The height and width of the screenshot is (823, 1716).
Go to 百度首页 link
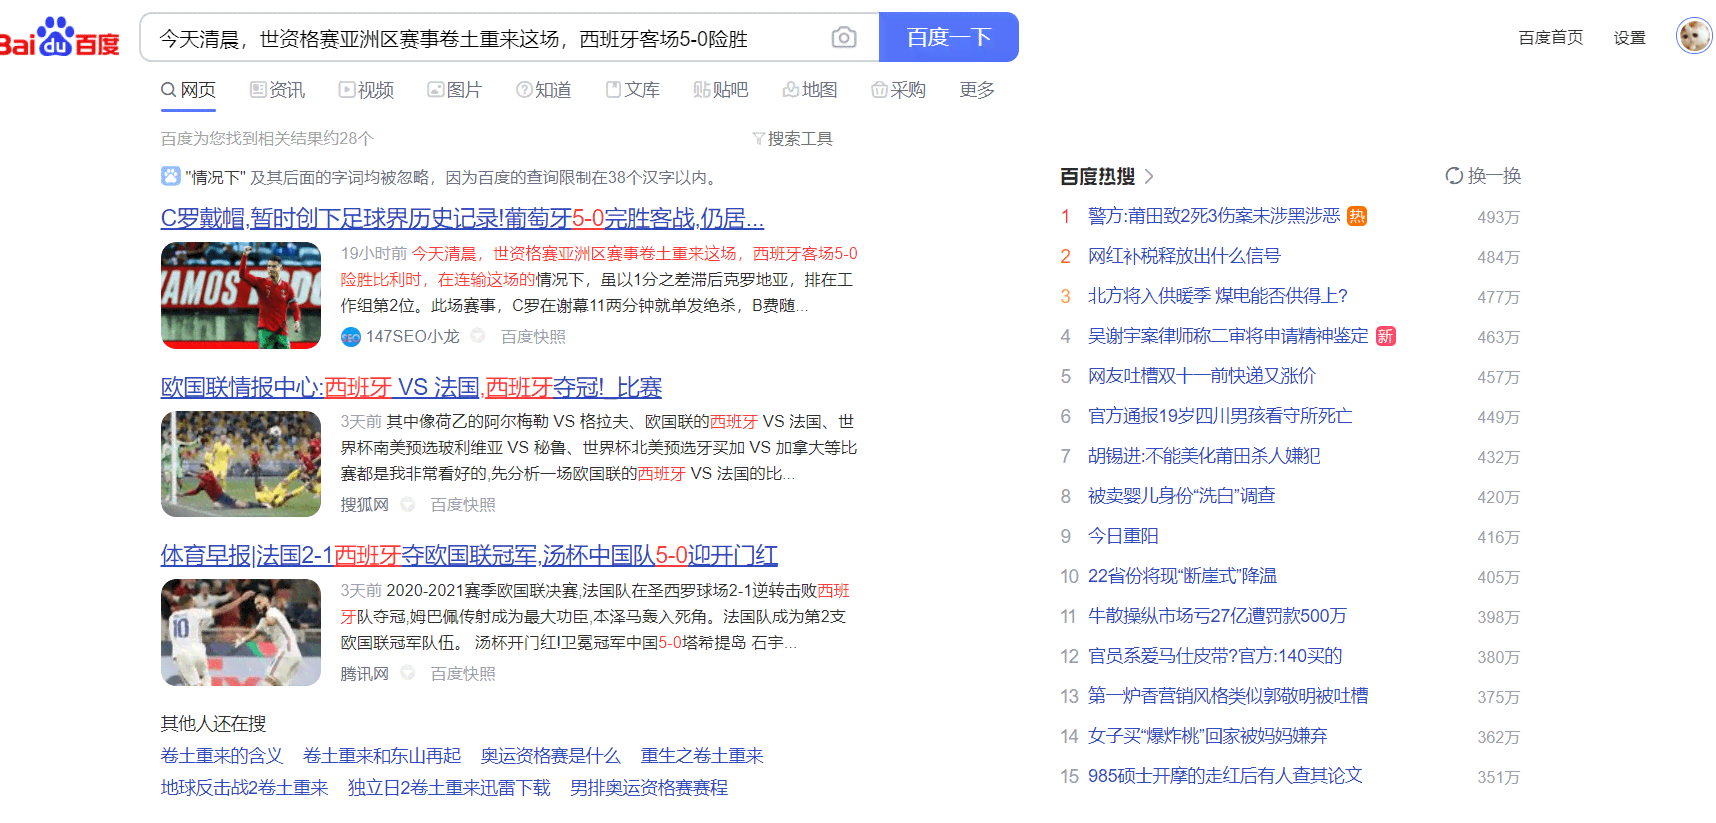click(1551, 38)
